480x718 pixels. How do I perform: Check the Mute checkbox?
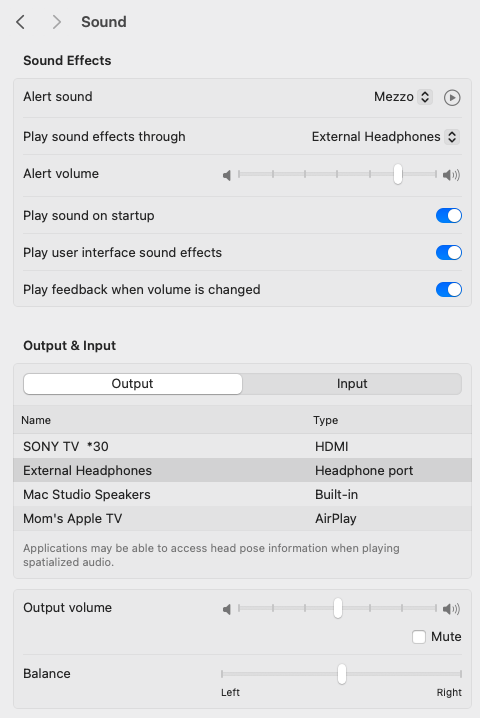pyautogui.click(x=419, y=637)
